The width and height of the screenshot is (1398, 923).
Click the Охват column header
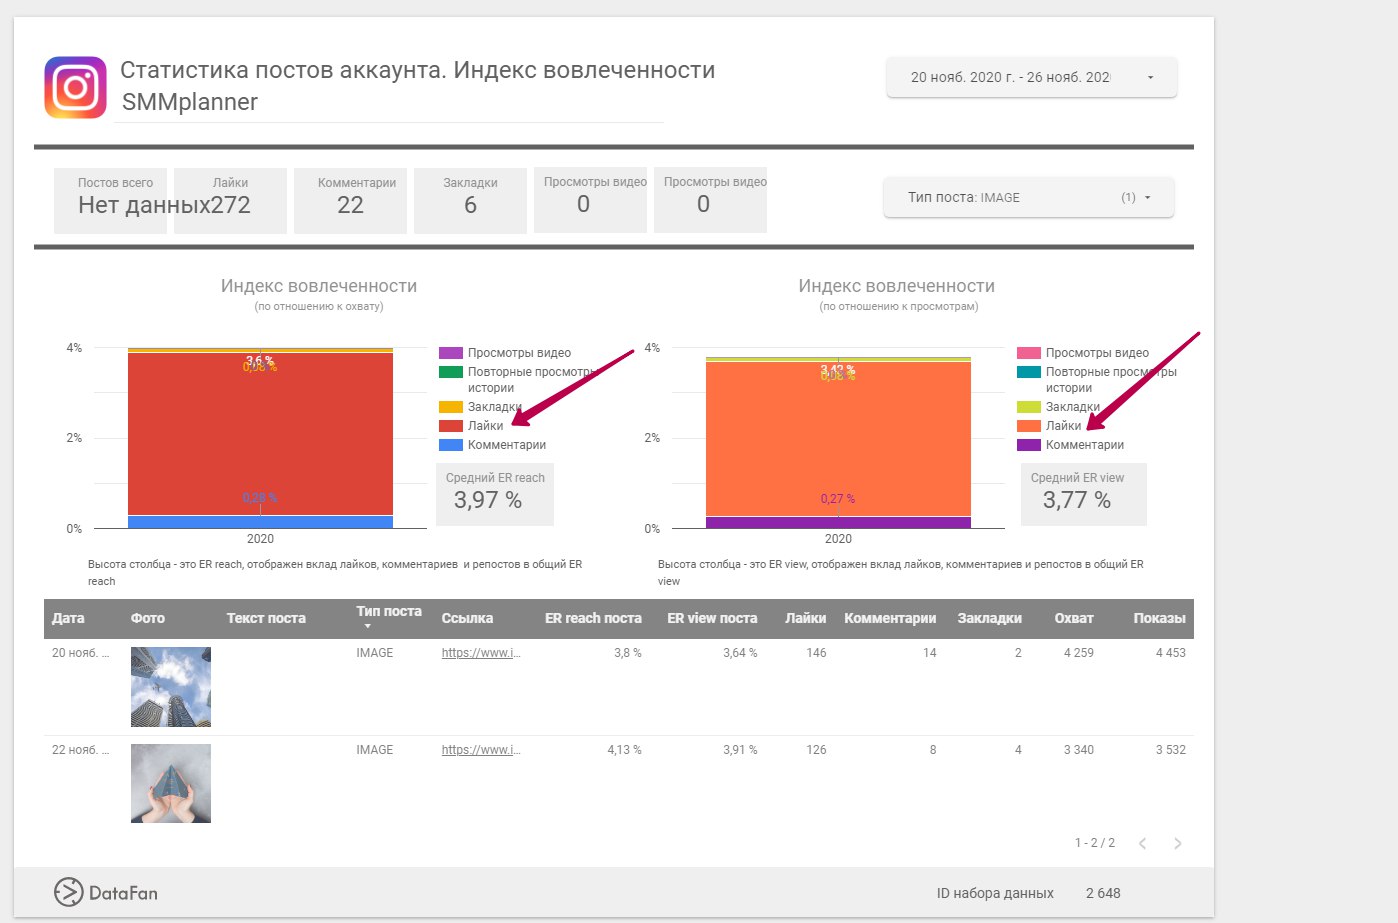click(1073, 618)
